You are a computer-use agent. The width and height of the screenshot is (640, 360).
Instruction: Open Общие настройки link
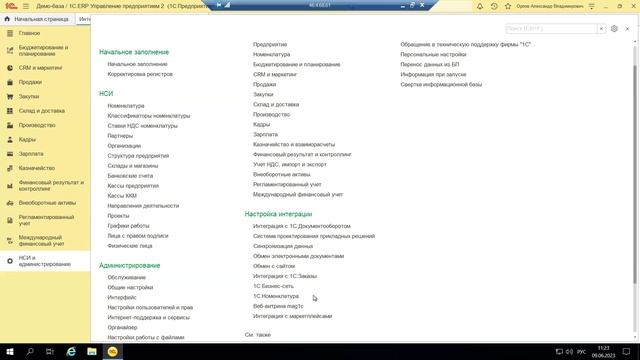pos(130,287)
